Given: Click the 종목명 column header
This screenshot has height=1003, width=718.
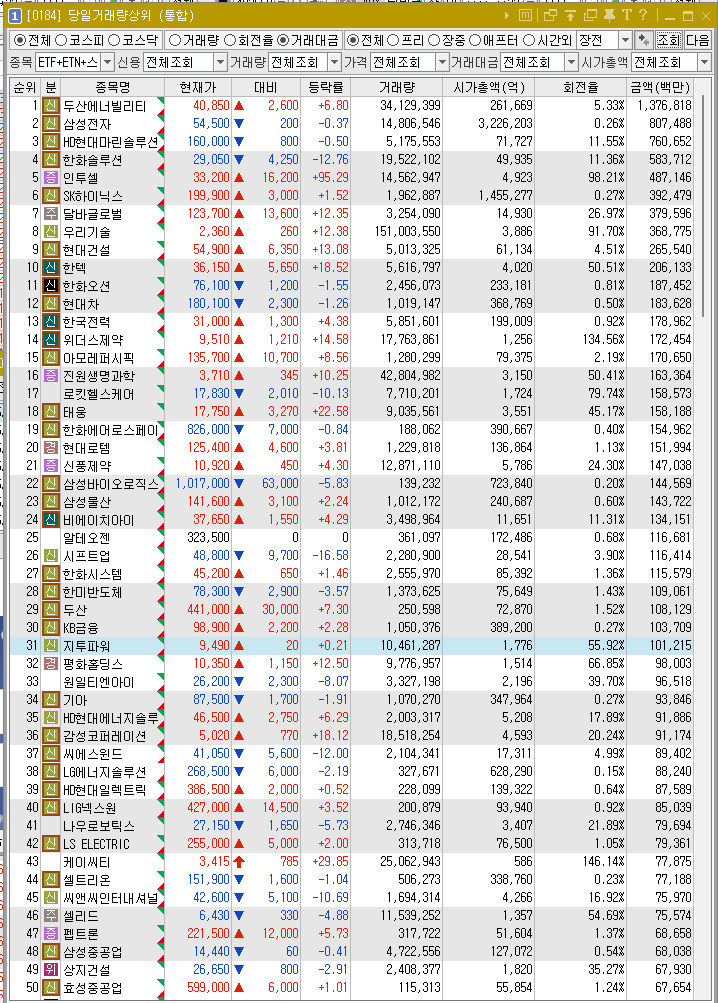Looking at the screenshot, I should [x=112, y=87].
